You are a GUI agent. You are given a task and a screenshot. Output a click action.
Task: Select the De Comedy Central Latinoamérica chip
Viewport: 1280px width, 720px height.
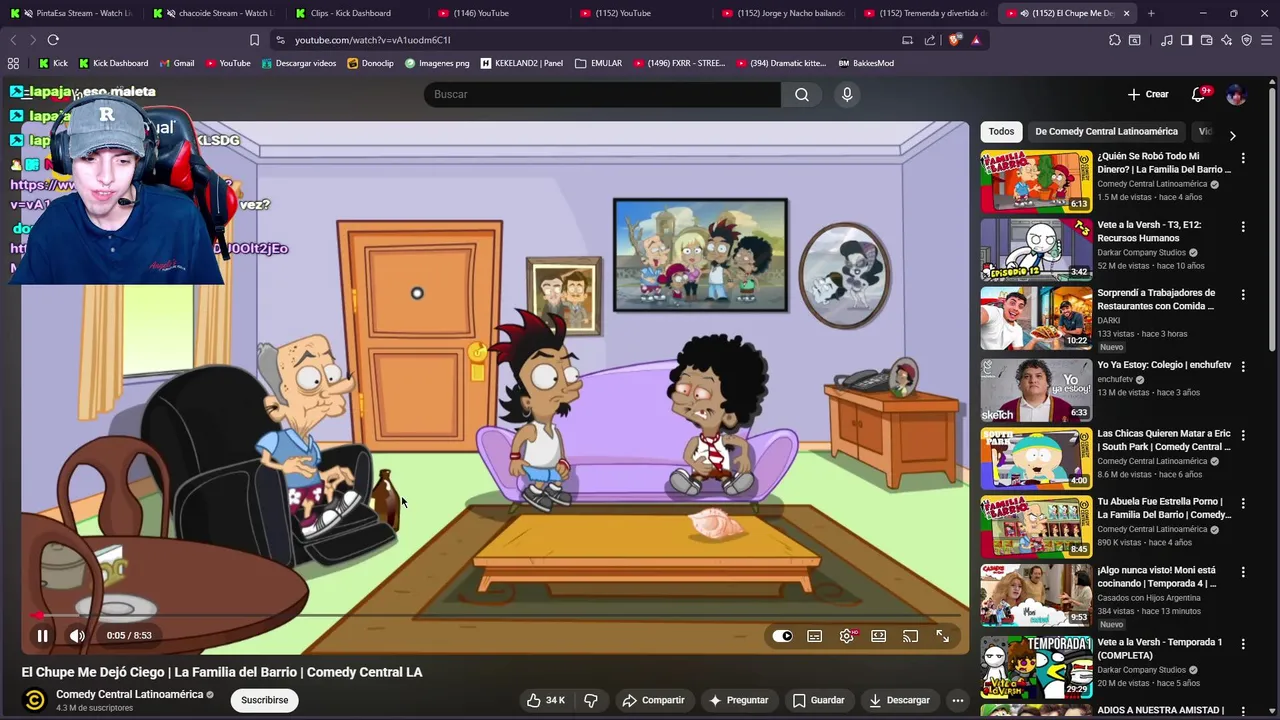tap(1106, 131)
